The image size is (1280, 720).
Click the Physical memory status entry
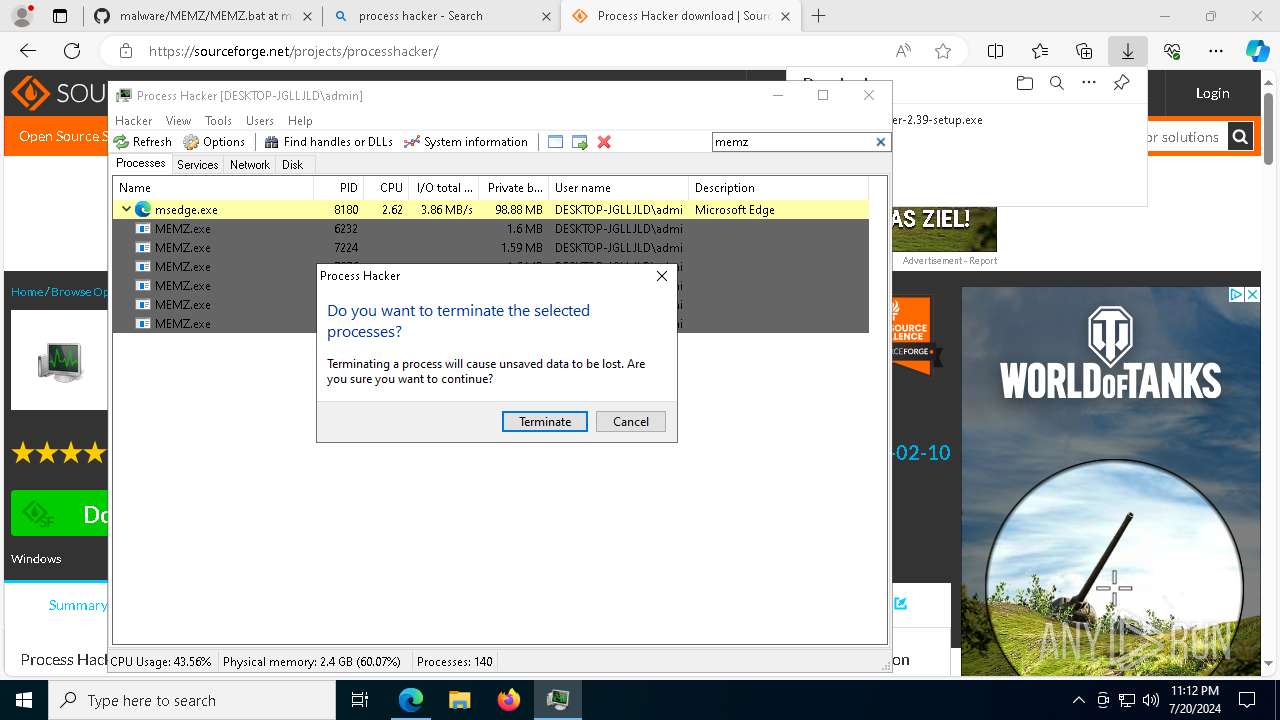312,662
